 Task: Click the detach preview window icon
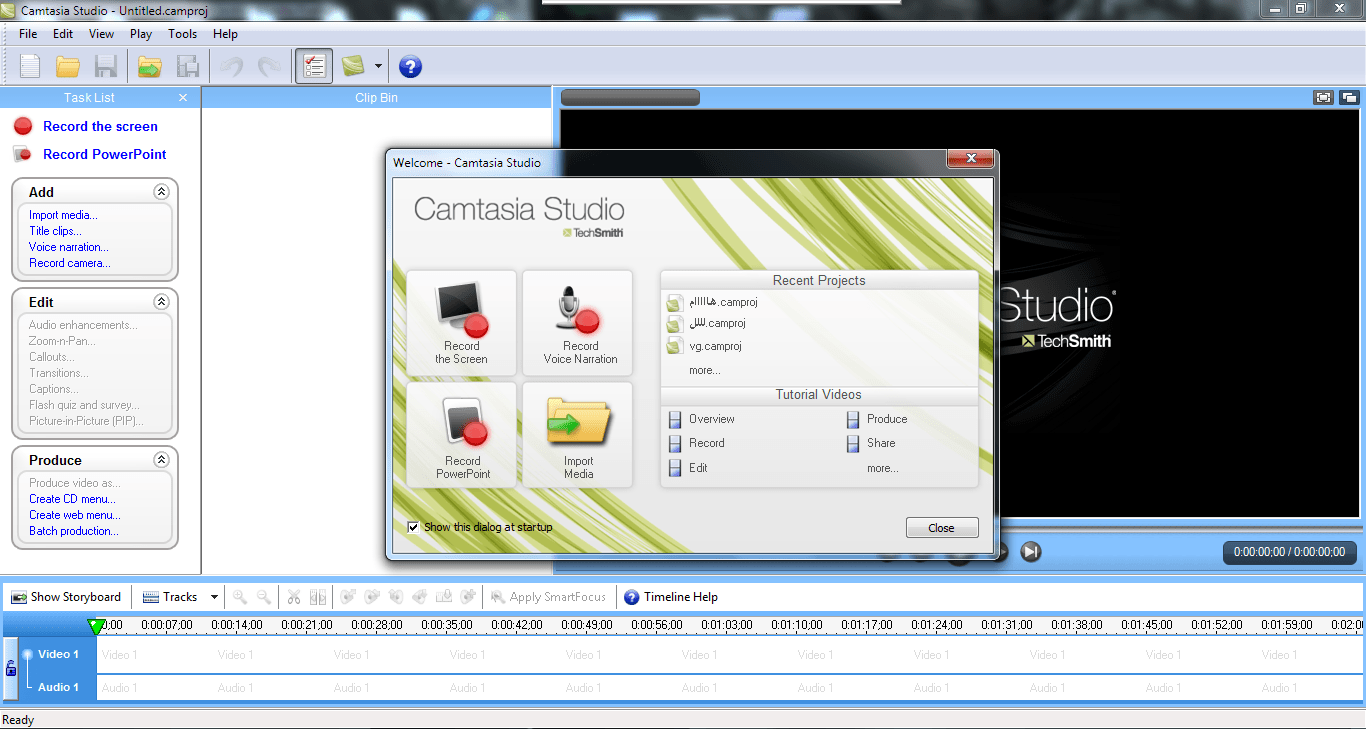1349,97
